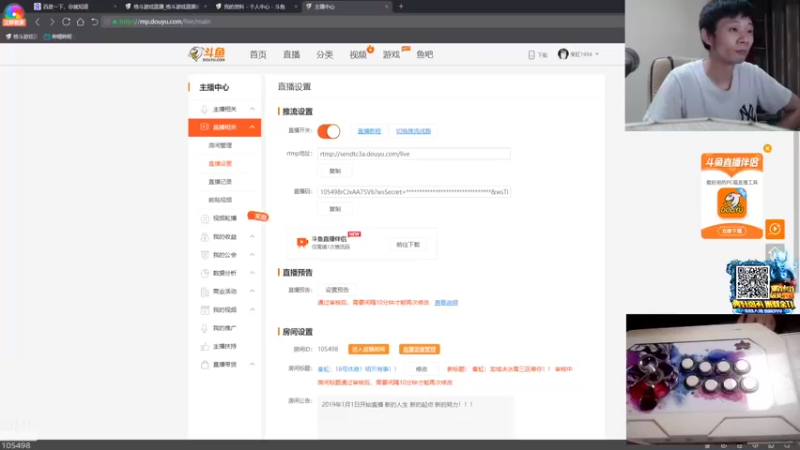Select 前贴视频 in sidebar
The image size is (800, 450).
coord(220,200)
